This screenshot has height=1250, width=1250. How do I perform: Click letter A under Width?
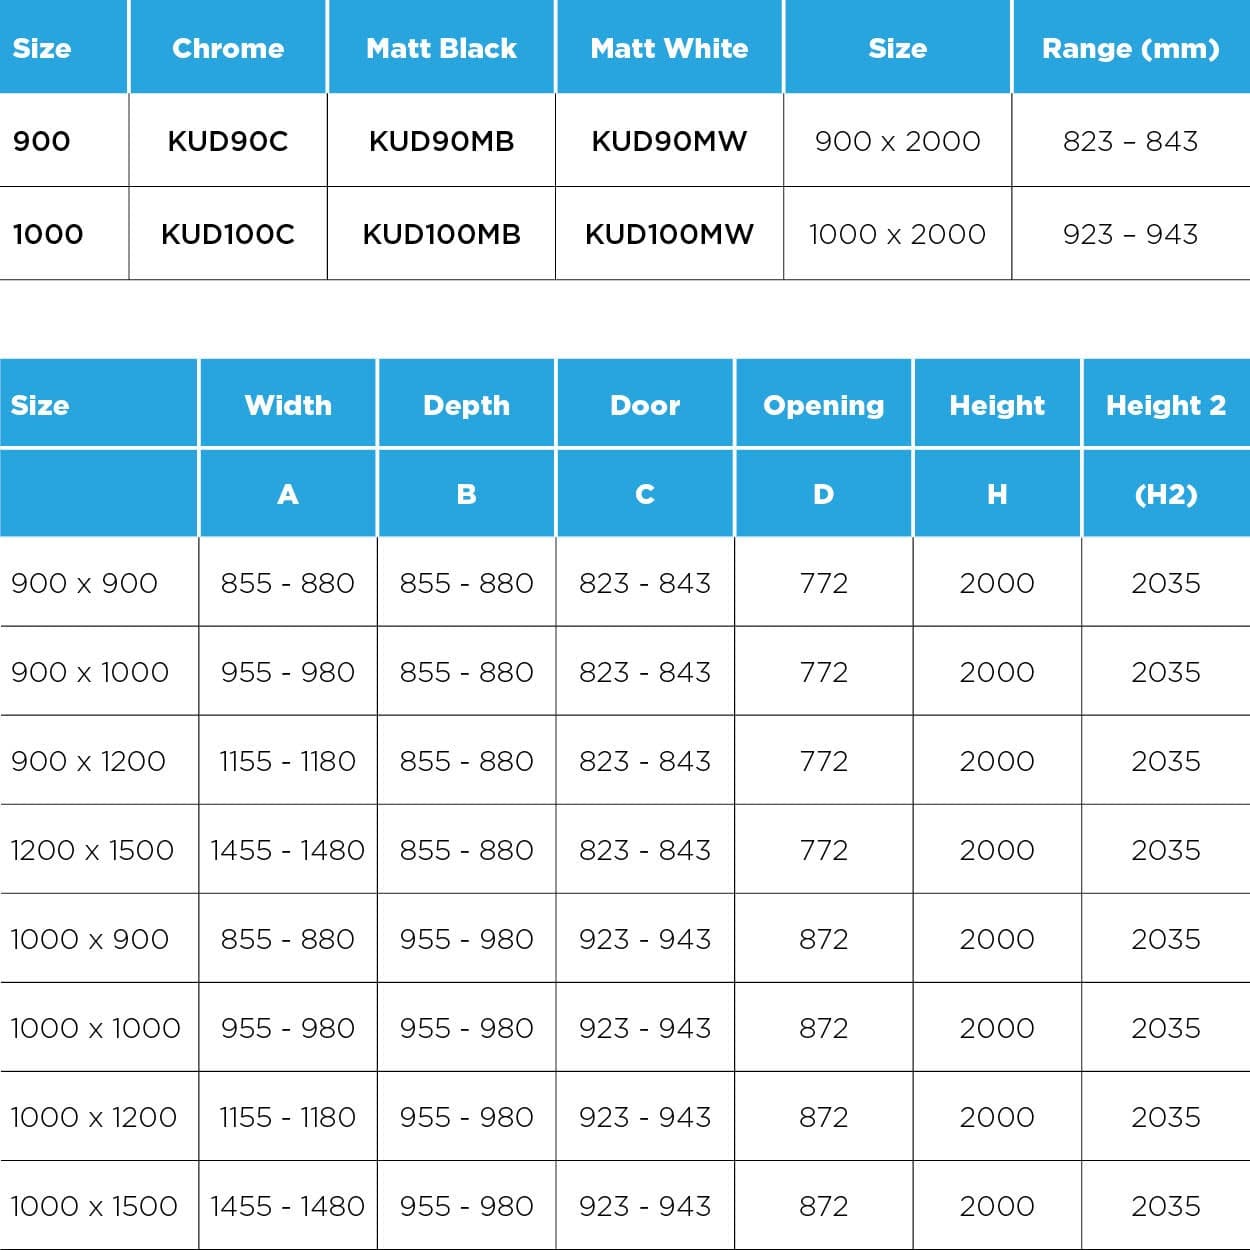(x=288, y=494)
